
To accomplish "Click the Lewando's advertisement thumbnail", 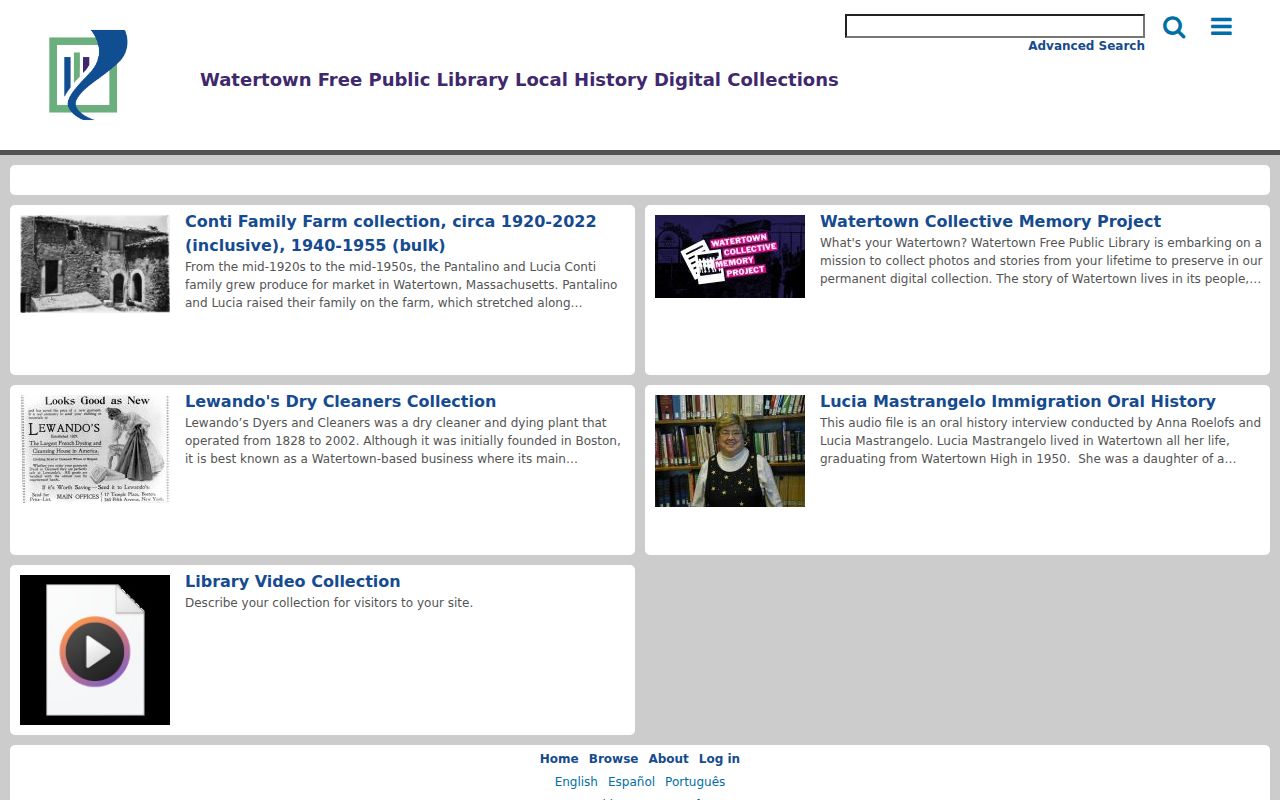I will point(95,449).
